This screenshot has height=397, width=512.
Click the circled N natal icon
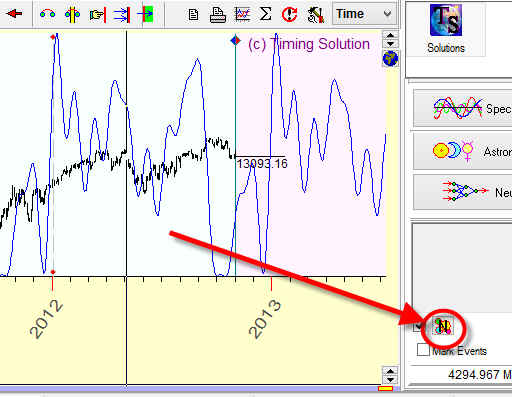443,326
